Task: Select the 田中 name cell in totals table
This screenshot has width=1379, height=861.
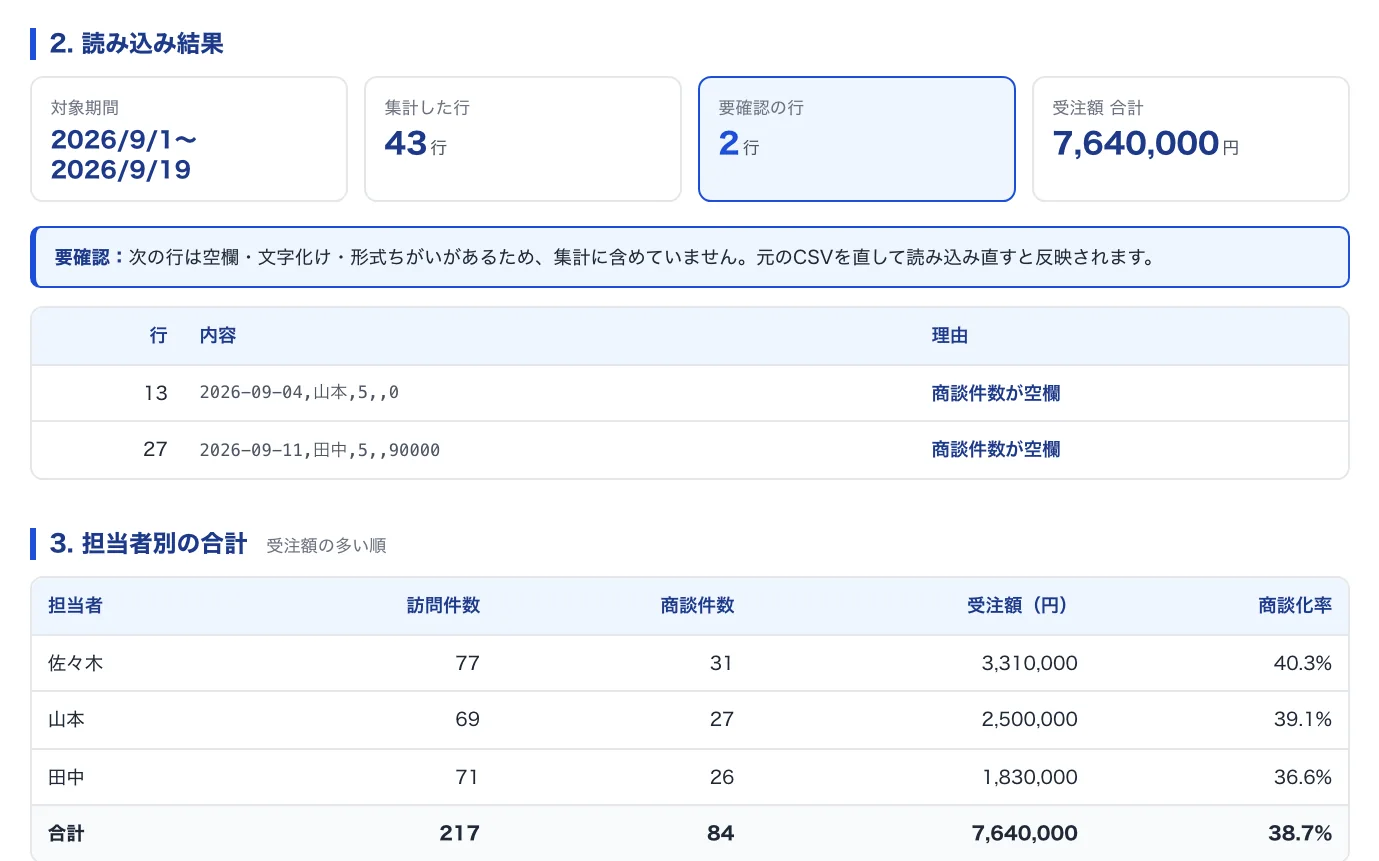Action: [66, 777]
